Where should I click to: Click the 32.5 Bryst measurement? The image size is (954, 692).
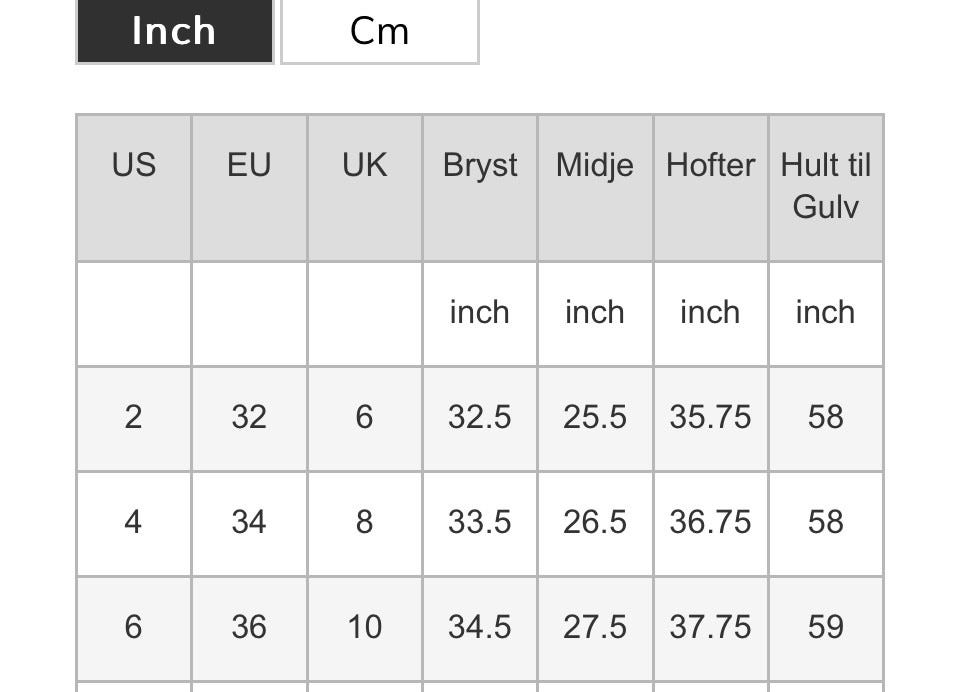point(480,417)
